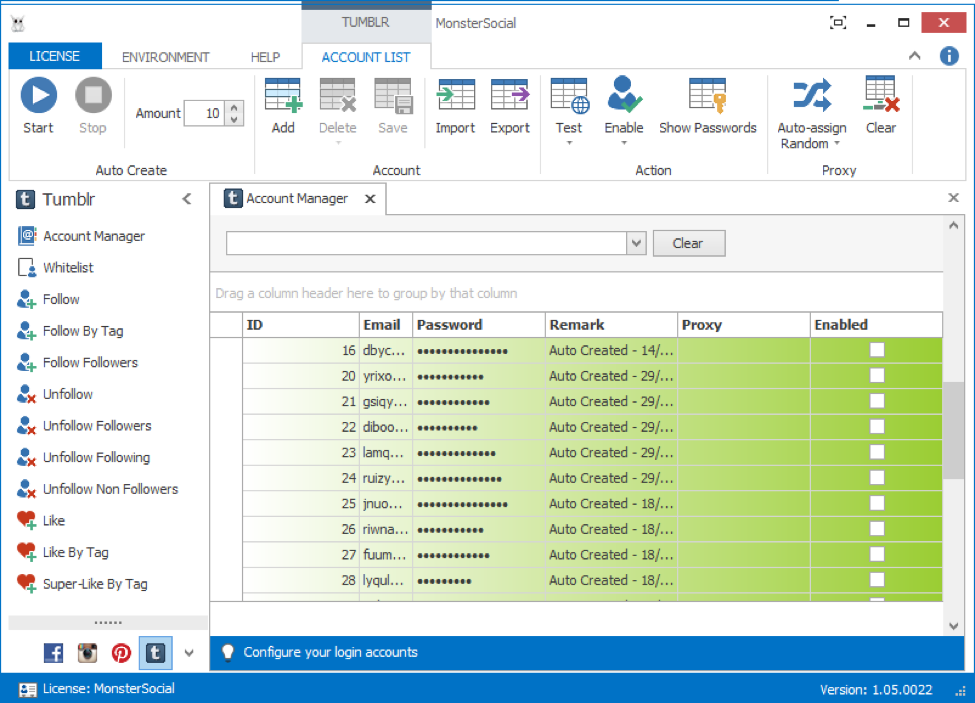Image resolution: width=975 pixels, height=703 pixels.
Task: Clear proxies using ribbon Clear icon
Action: tap(881, 96)
